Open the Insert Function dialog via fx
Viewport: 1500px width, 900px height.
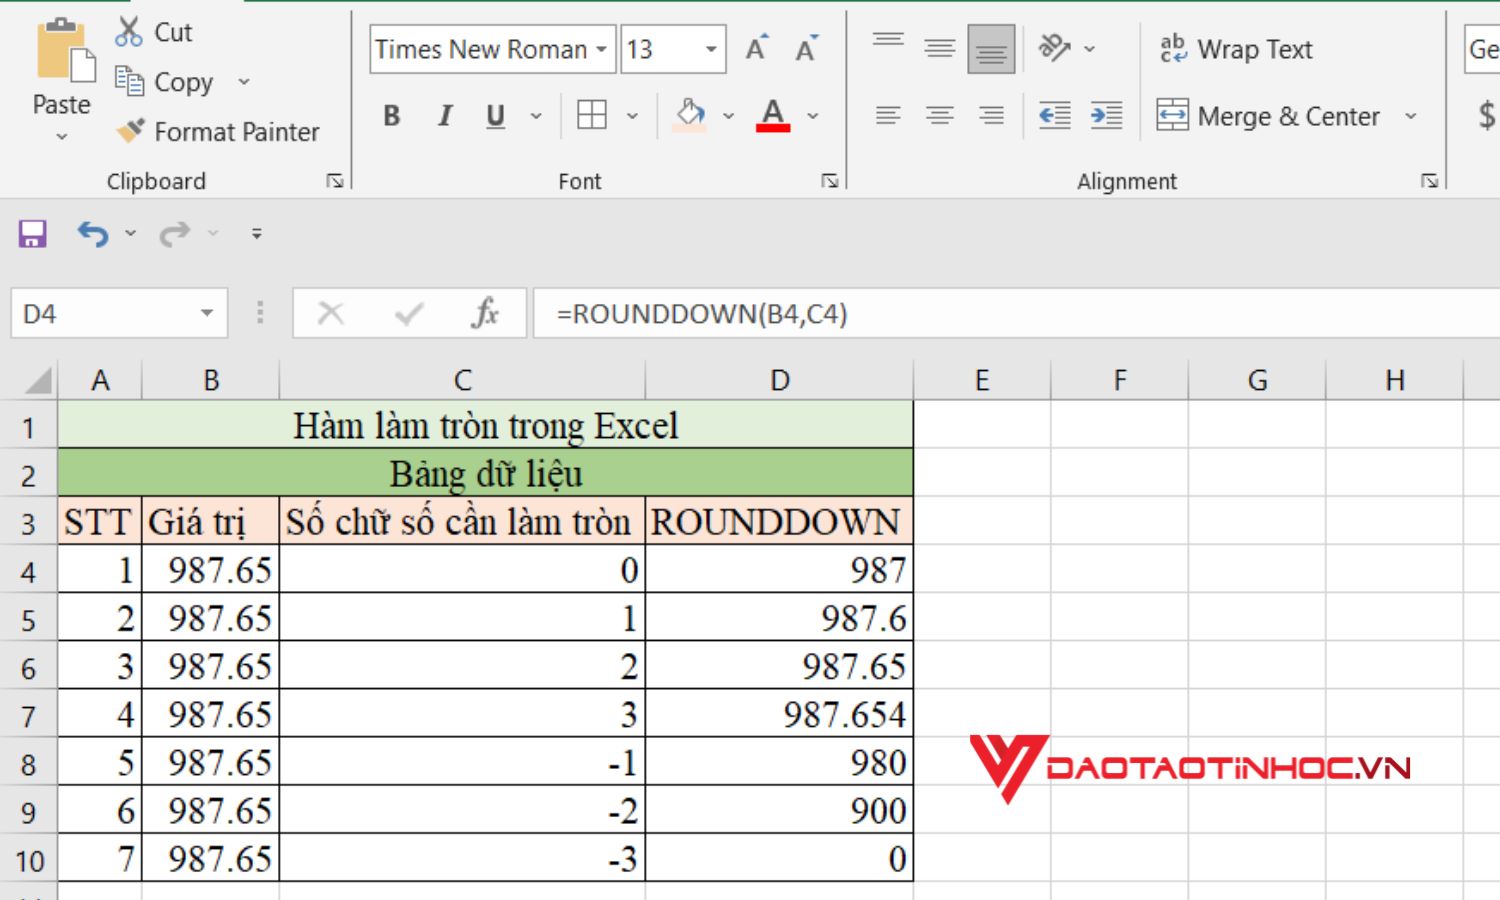coord(484,313)
